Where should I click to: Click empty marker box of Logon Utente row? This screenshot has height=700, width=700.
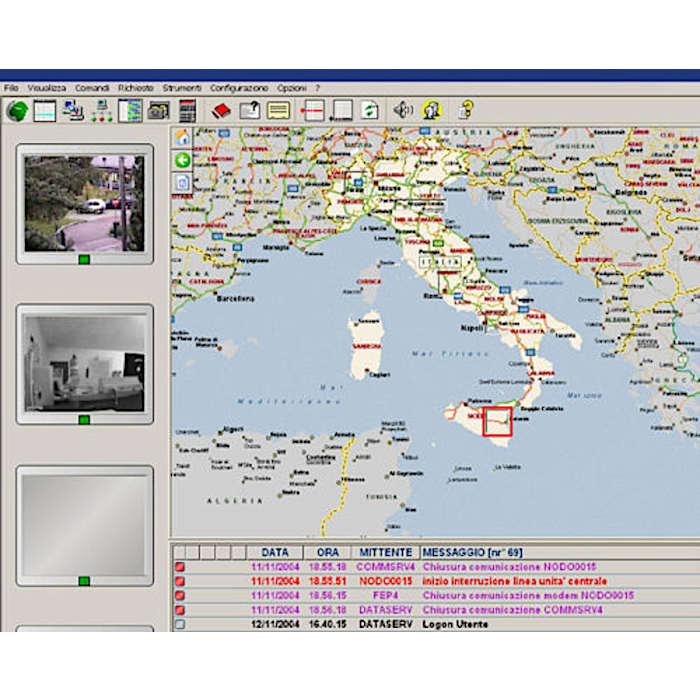[x=180, y=624]
